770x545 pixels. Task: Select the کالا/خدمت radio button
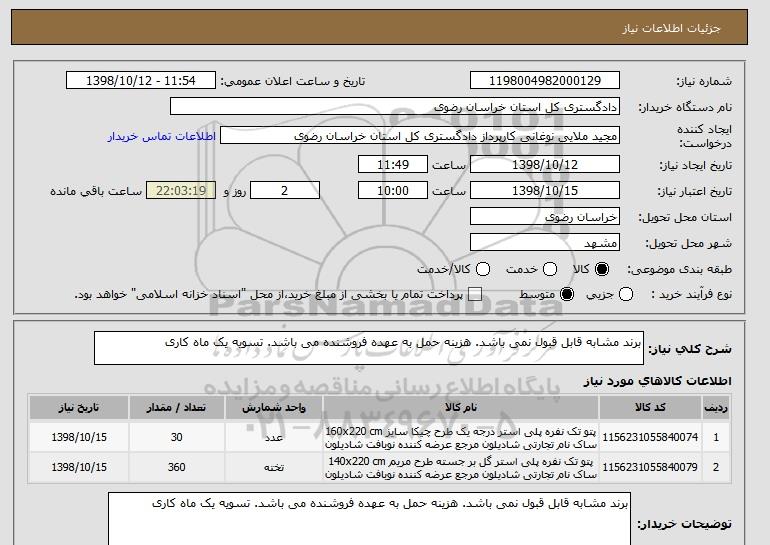click(483, 269)
